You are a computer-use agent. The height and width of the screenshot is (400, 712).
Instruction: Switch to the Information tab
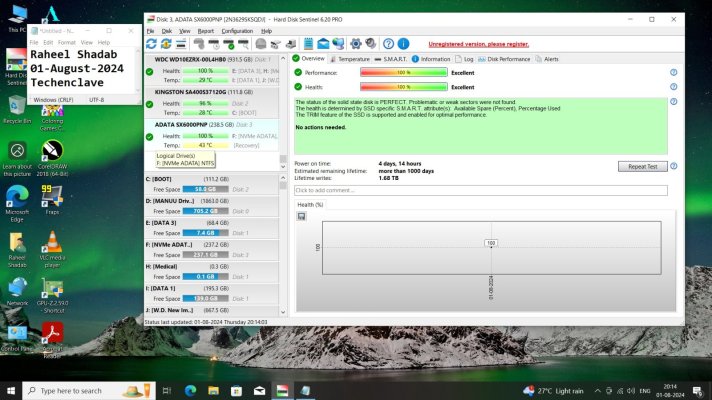431,59
